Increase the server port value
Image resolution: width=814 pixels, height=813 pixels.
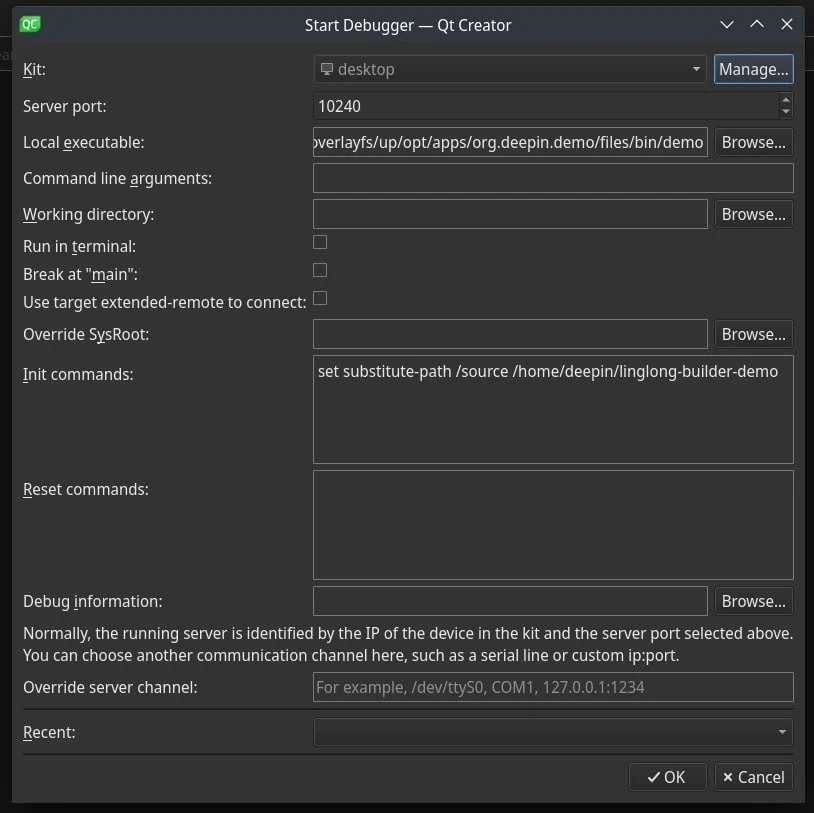pos(786,100)
